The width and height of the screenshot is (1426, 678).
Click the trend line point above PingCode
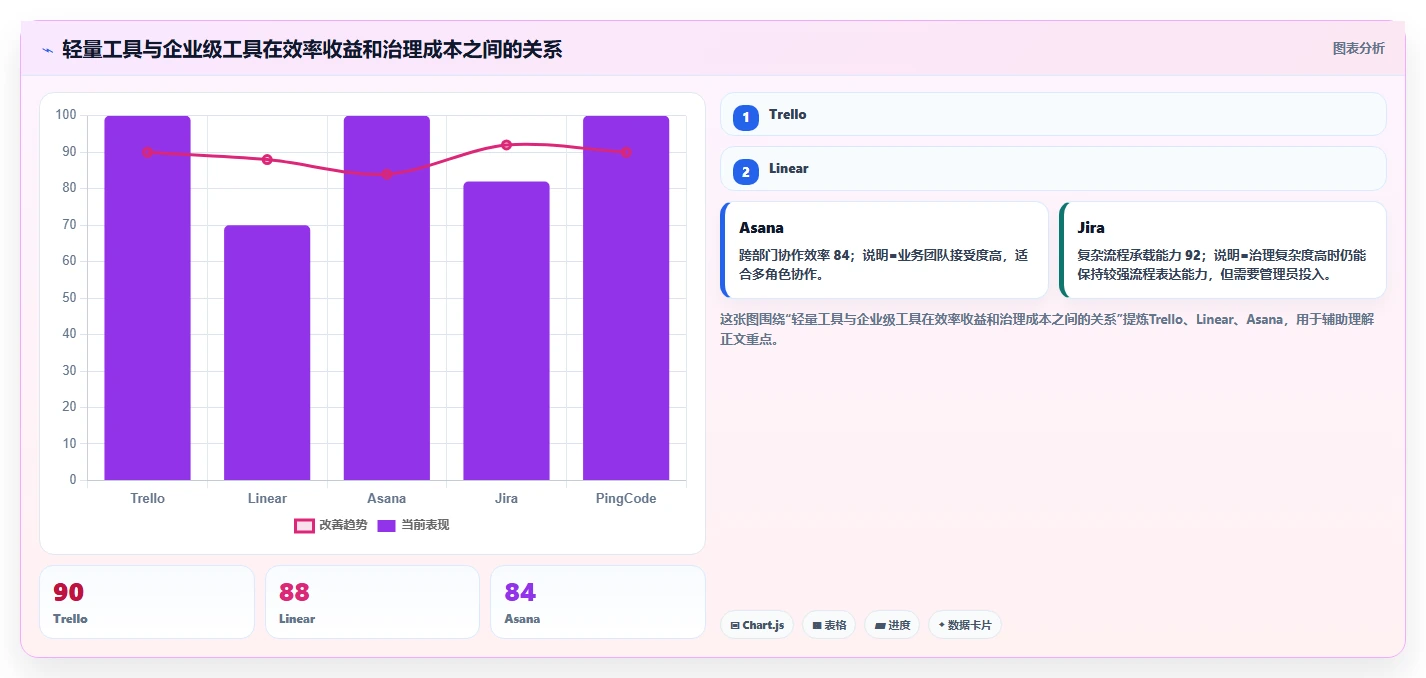626,152
